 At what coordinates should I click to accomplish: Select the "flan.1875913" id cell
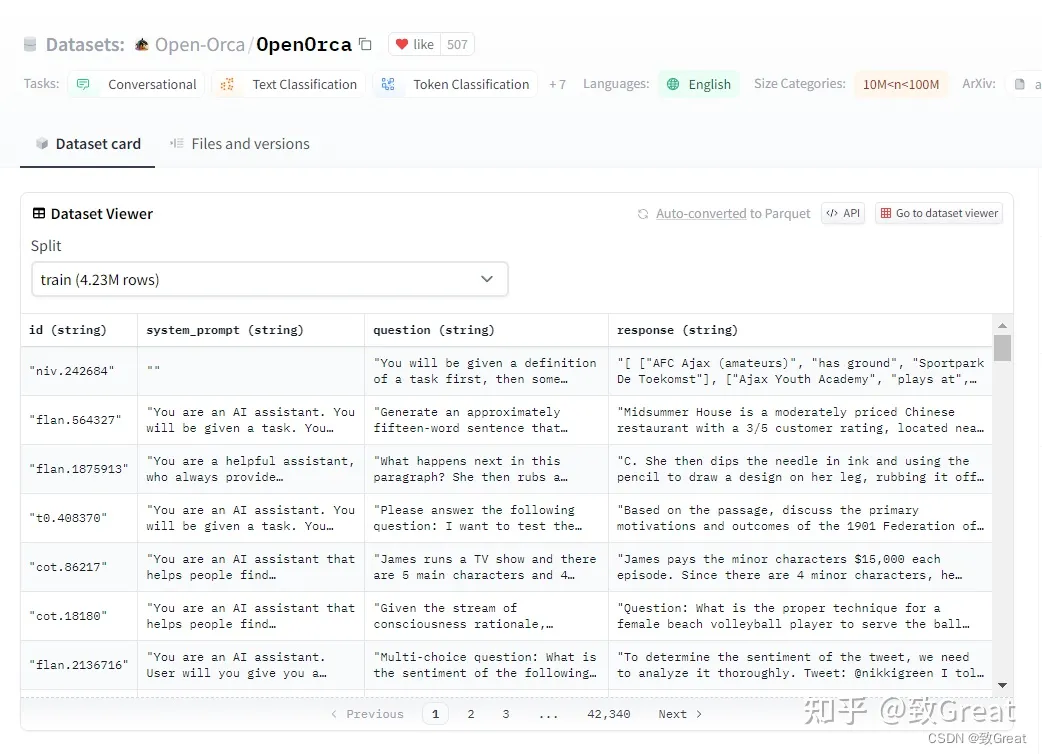(79, 469)
